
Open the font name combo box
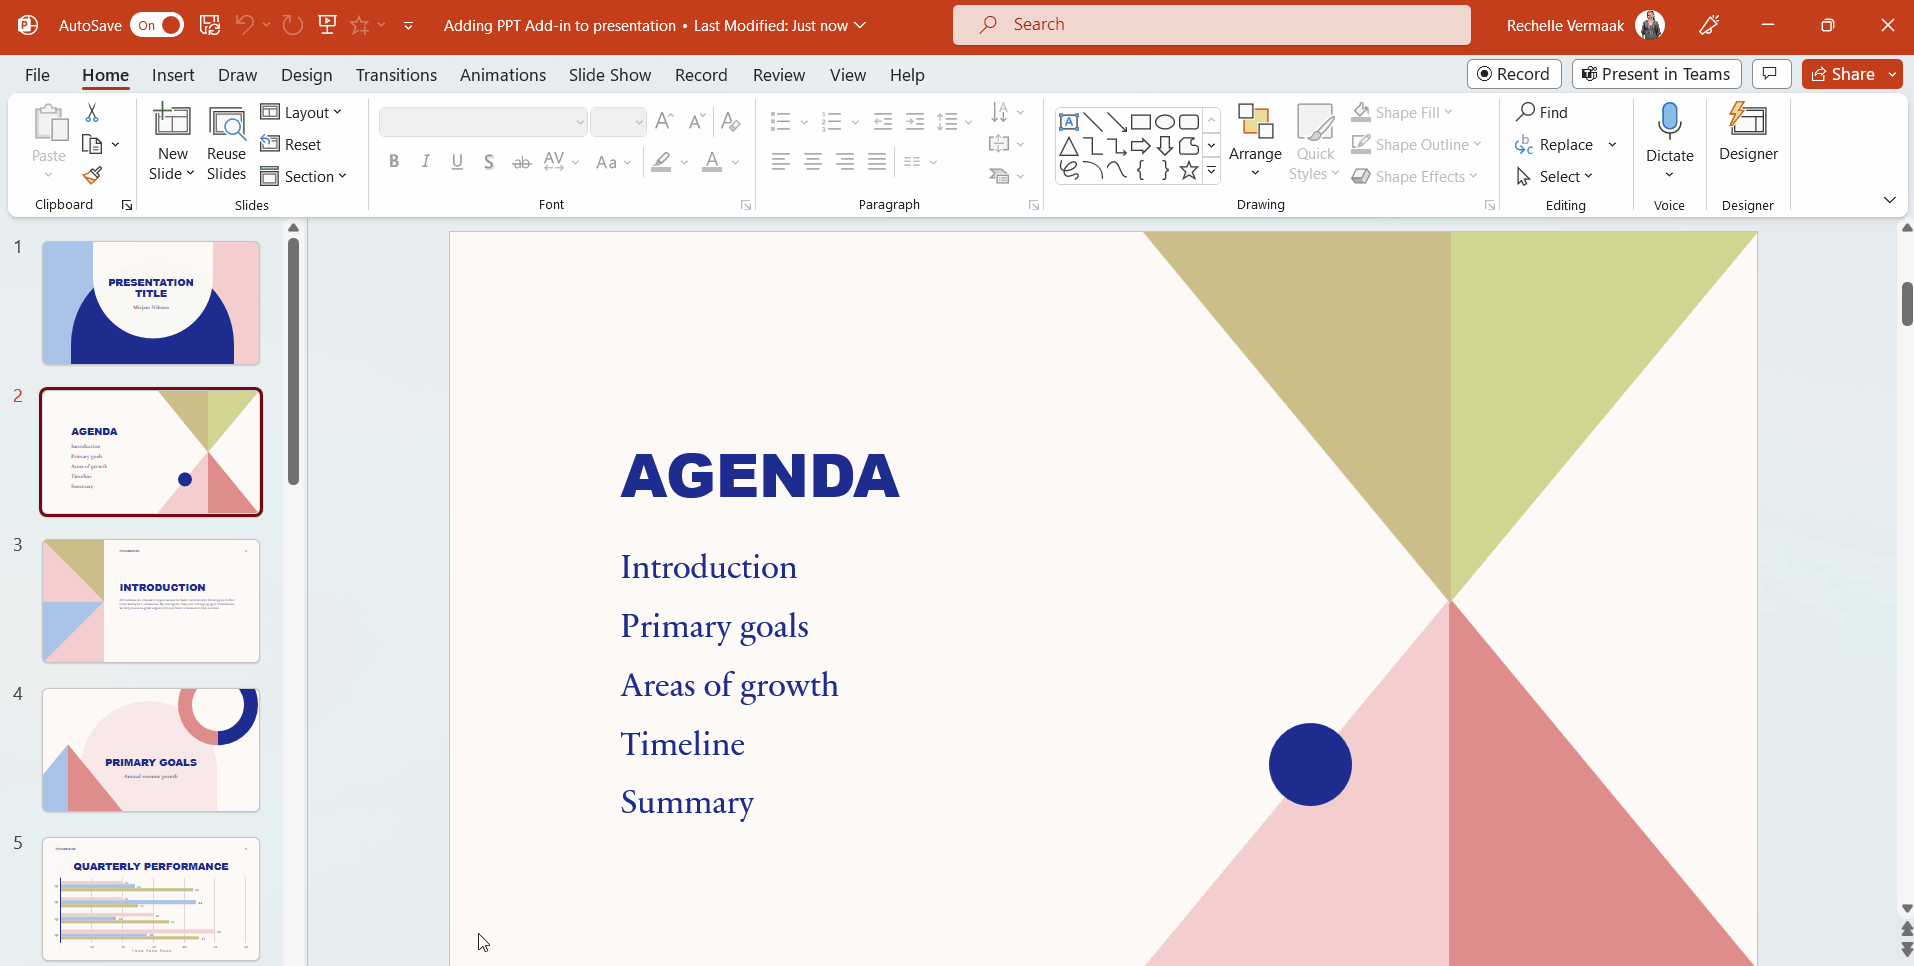482,122
